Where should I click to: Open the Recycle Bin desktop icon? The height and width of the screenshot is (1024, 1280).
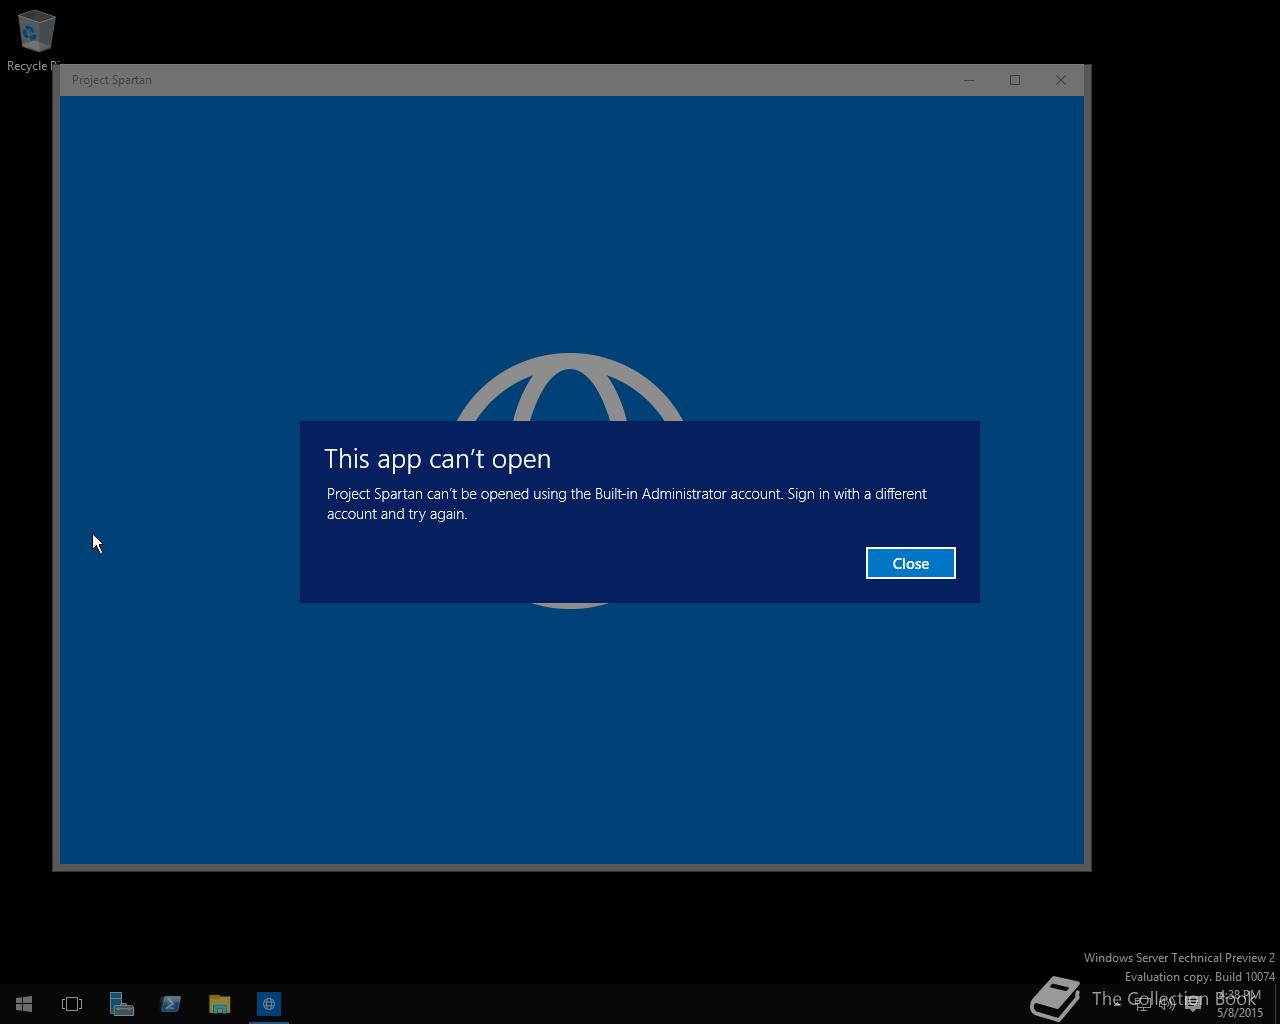[36, 42]
